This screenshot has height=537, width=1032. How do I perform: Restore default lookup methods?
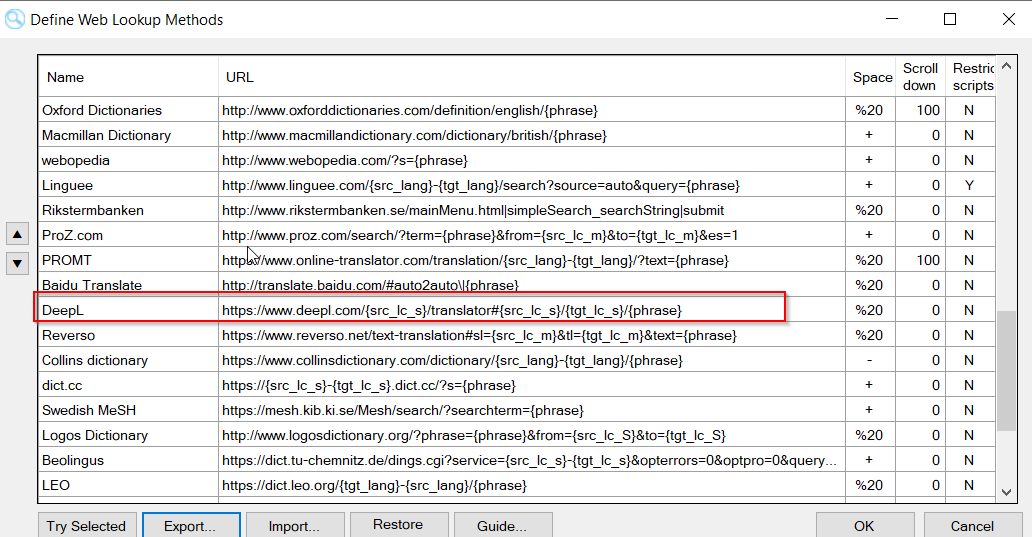(x=399, y=524)
